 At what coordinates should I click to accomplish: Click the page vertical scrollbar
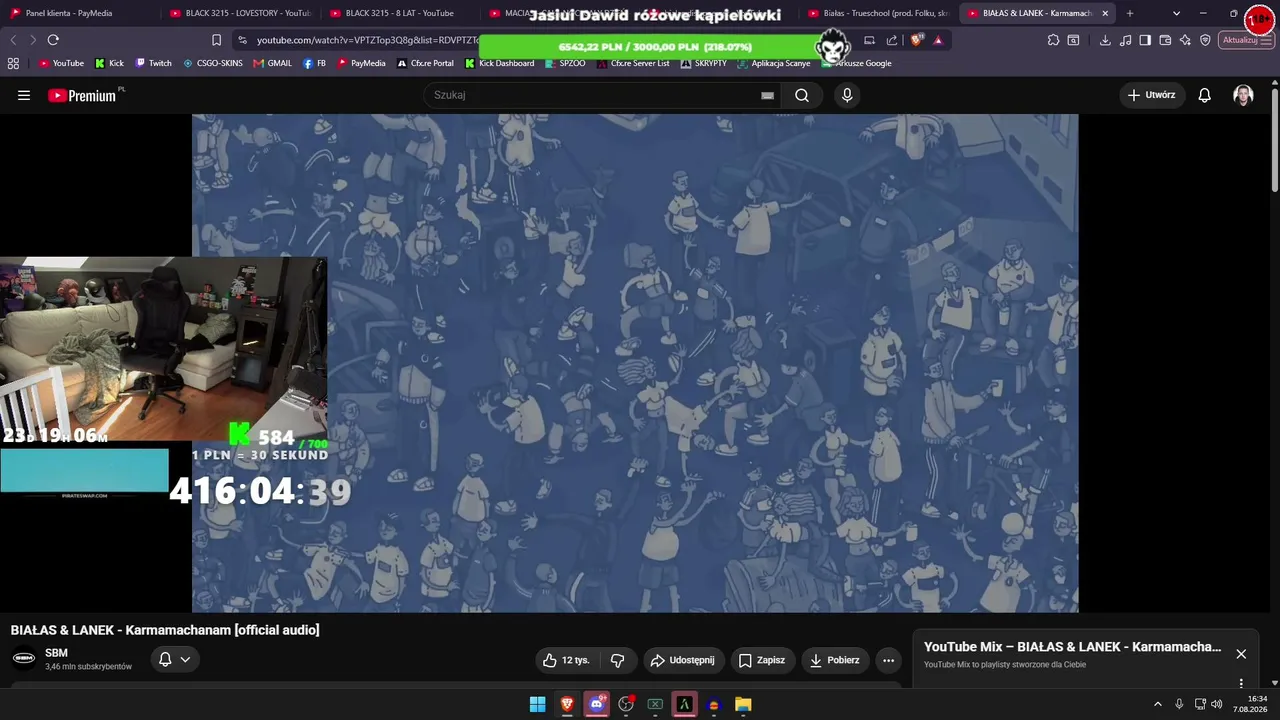[1275, 140]
